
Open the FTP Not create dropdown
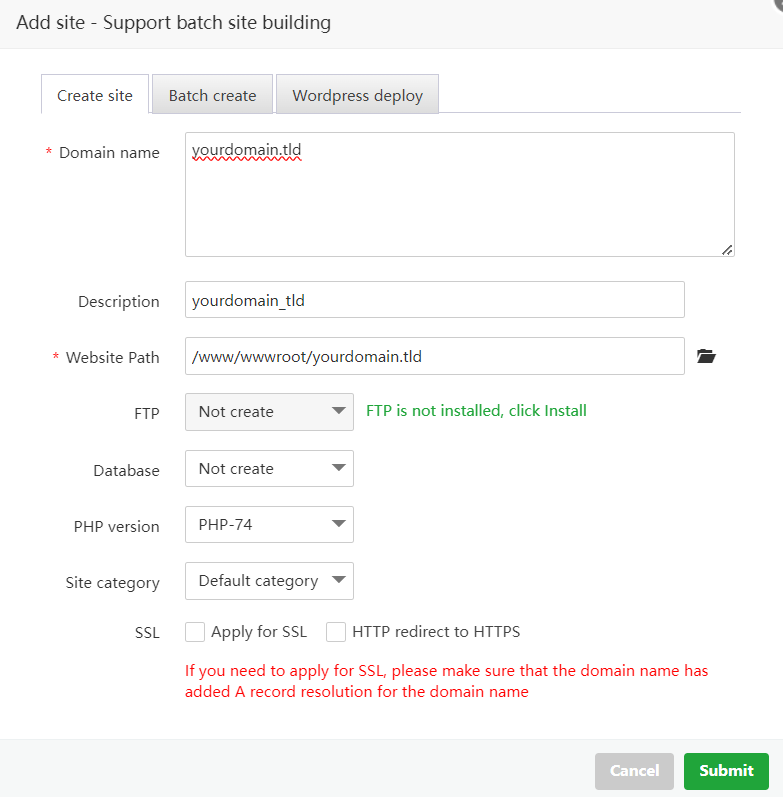(x=269, y=411)
